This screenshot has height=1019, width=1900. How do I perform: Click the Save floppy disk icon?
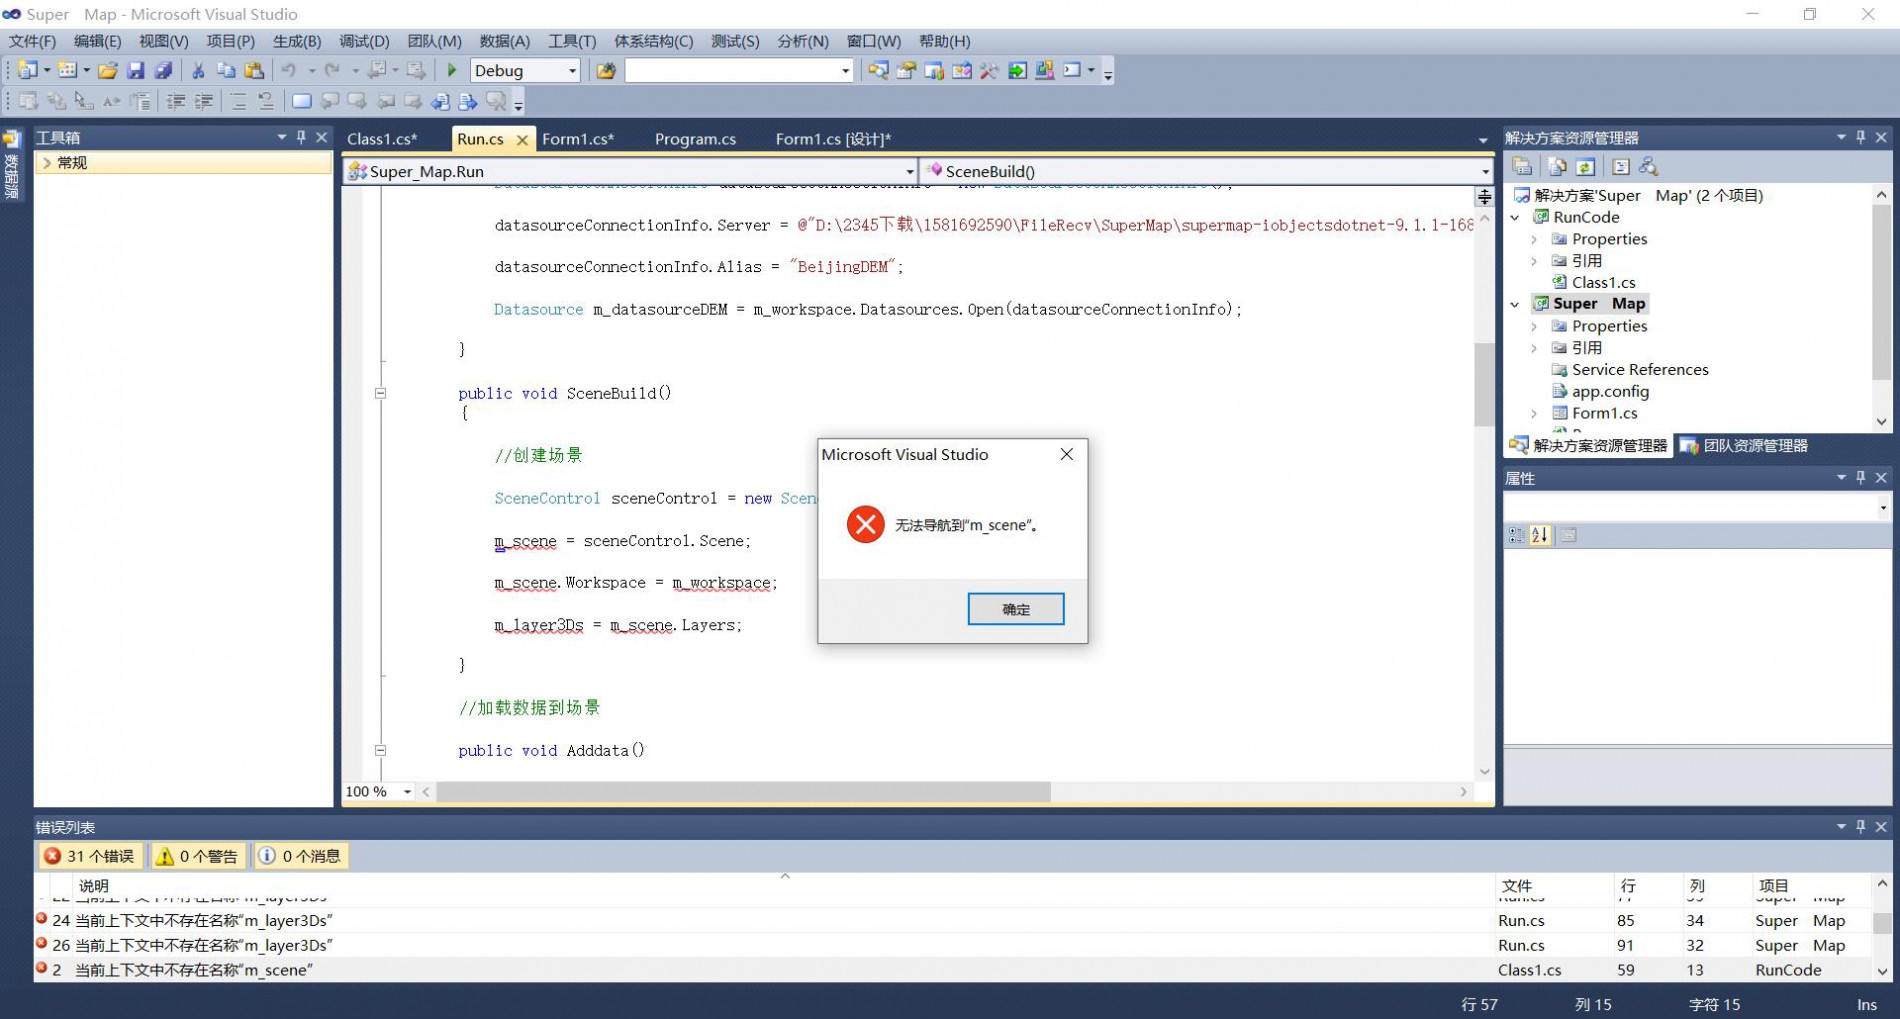(x=135, y=70)
